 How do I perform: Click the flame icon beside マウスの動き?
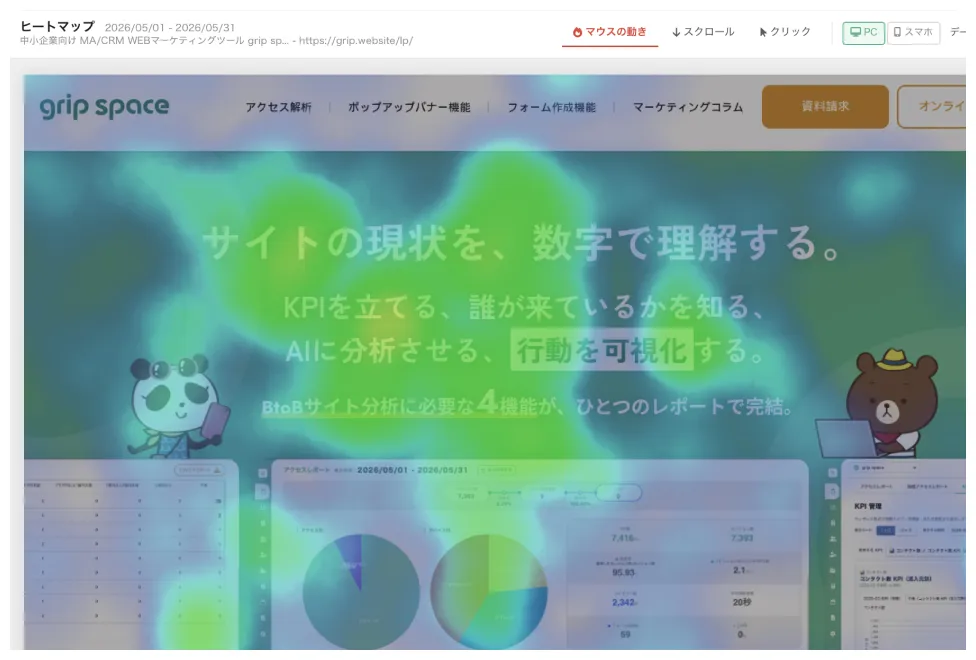[x=578, y=32]
